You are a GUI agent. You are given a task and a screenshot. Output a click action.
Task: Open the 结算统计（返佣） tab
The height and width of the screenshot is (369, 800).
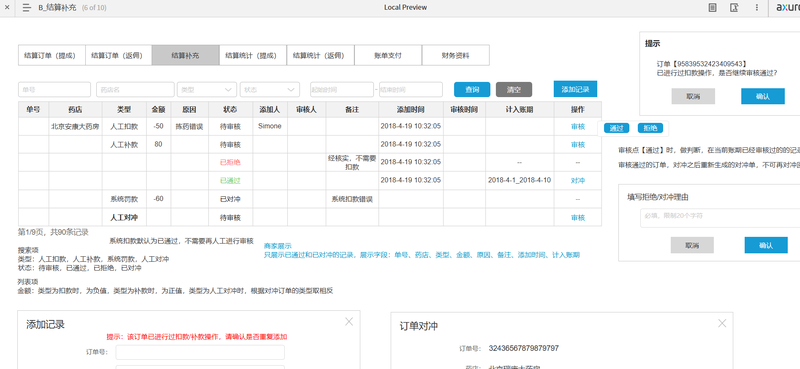tap(320, 55)
